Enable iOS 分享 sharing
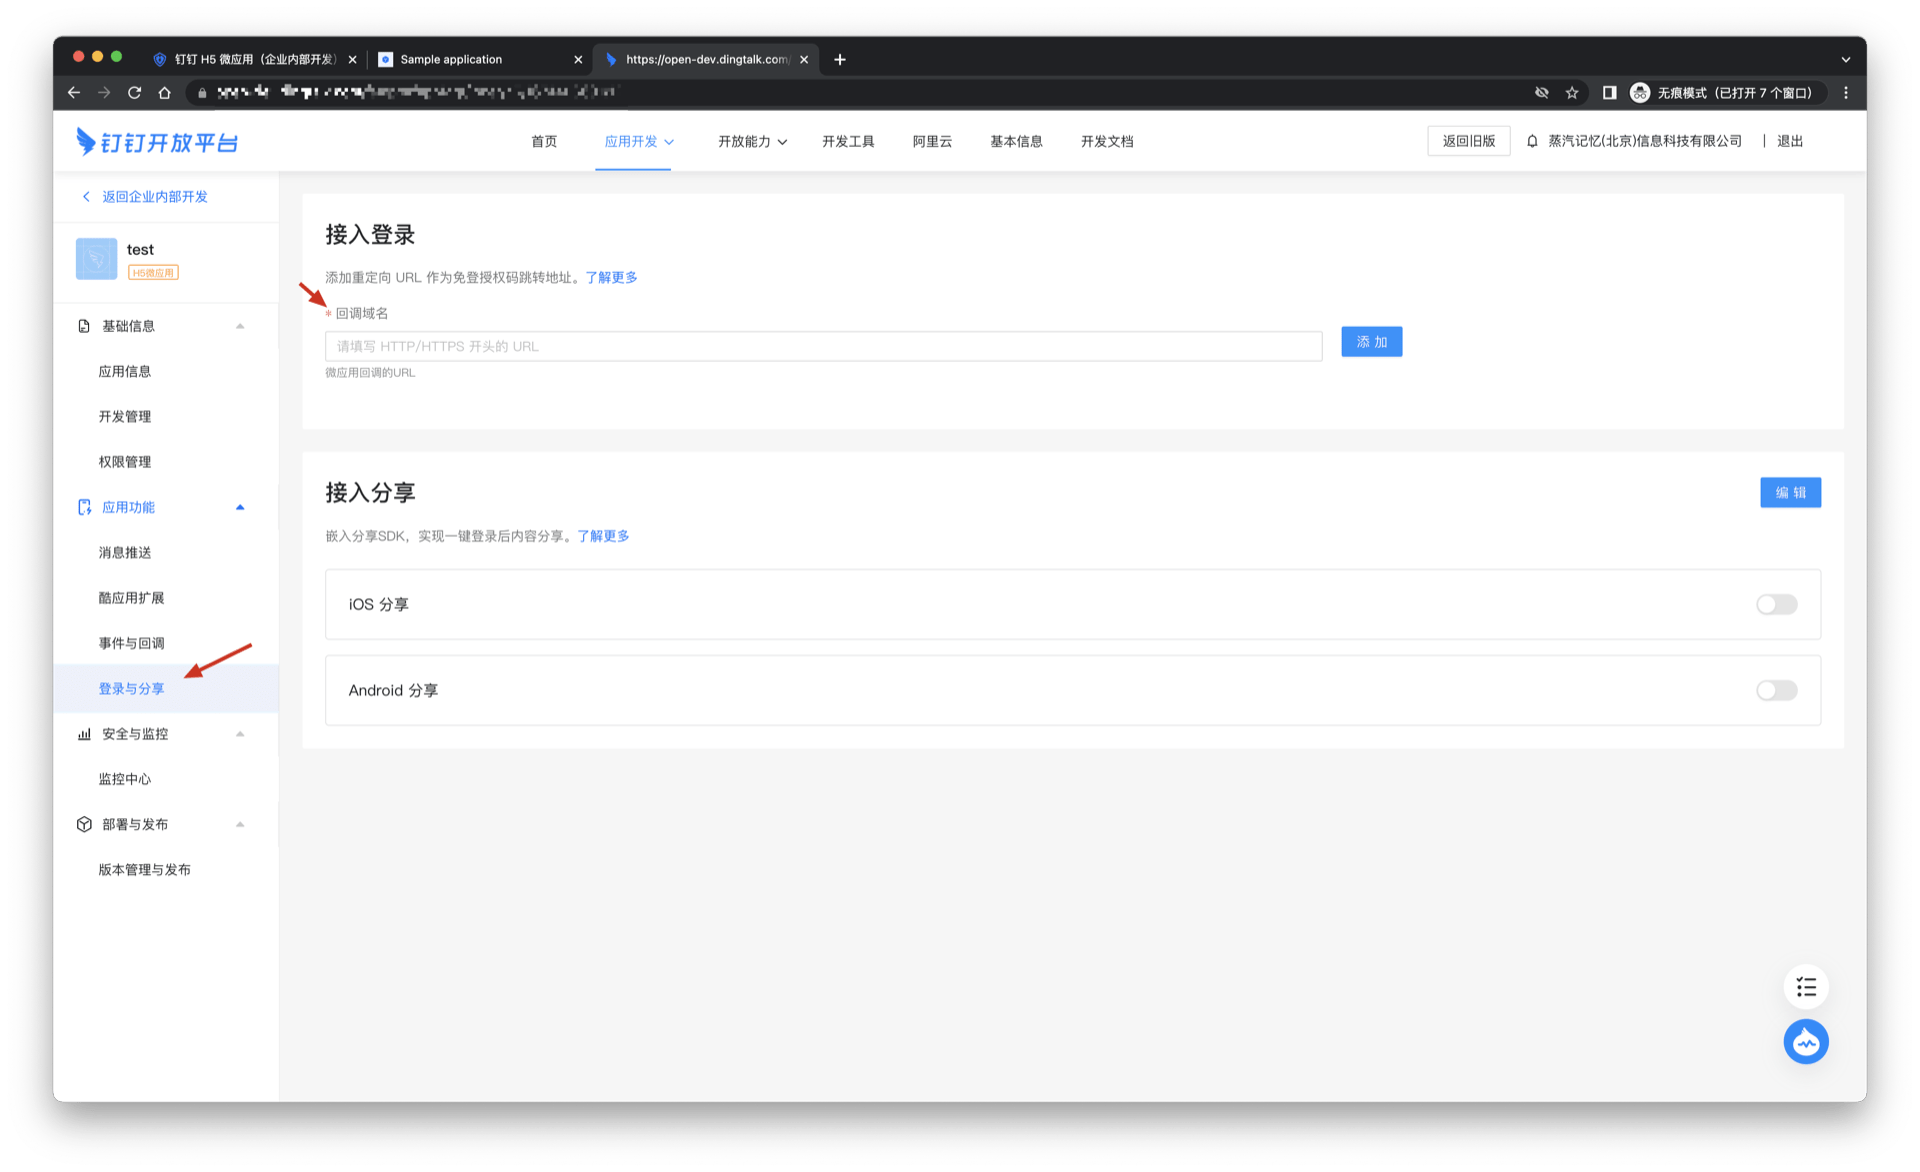The width and height of the screenshot is (1920, 1172). click(x=1775, y=604)
